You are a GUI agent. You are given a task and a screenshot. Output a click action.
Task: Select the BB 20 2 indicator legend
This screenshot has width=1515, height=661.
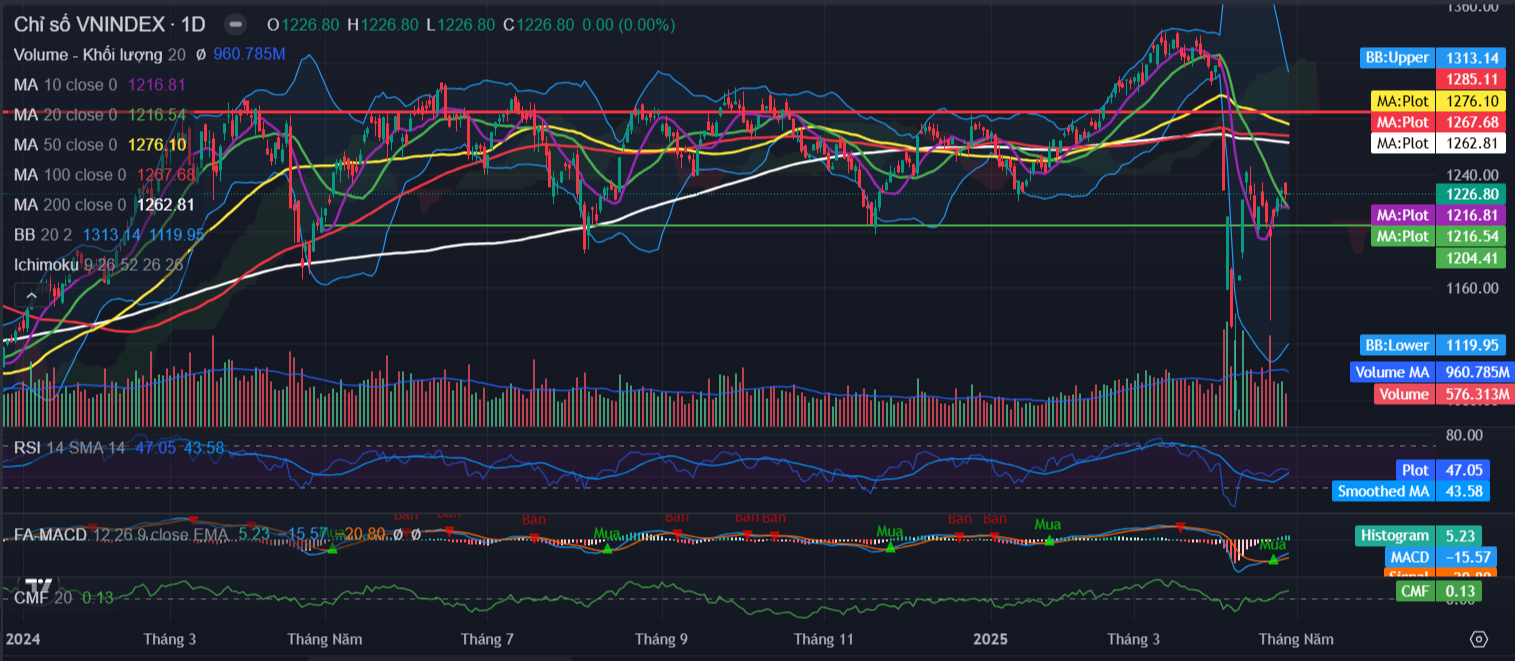coord(44,235)
